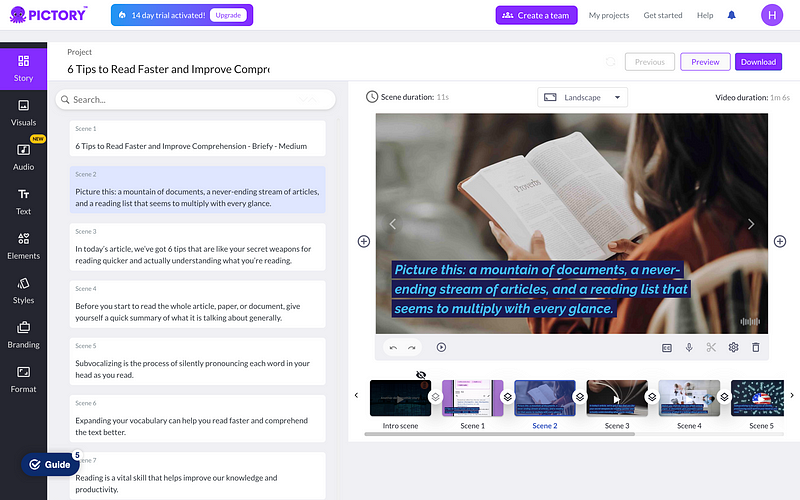The image size is (800, 500).
Task: Delete the scene with trash icon
Action: tap(756, 347)
